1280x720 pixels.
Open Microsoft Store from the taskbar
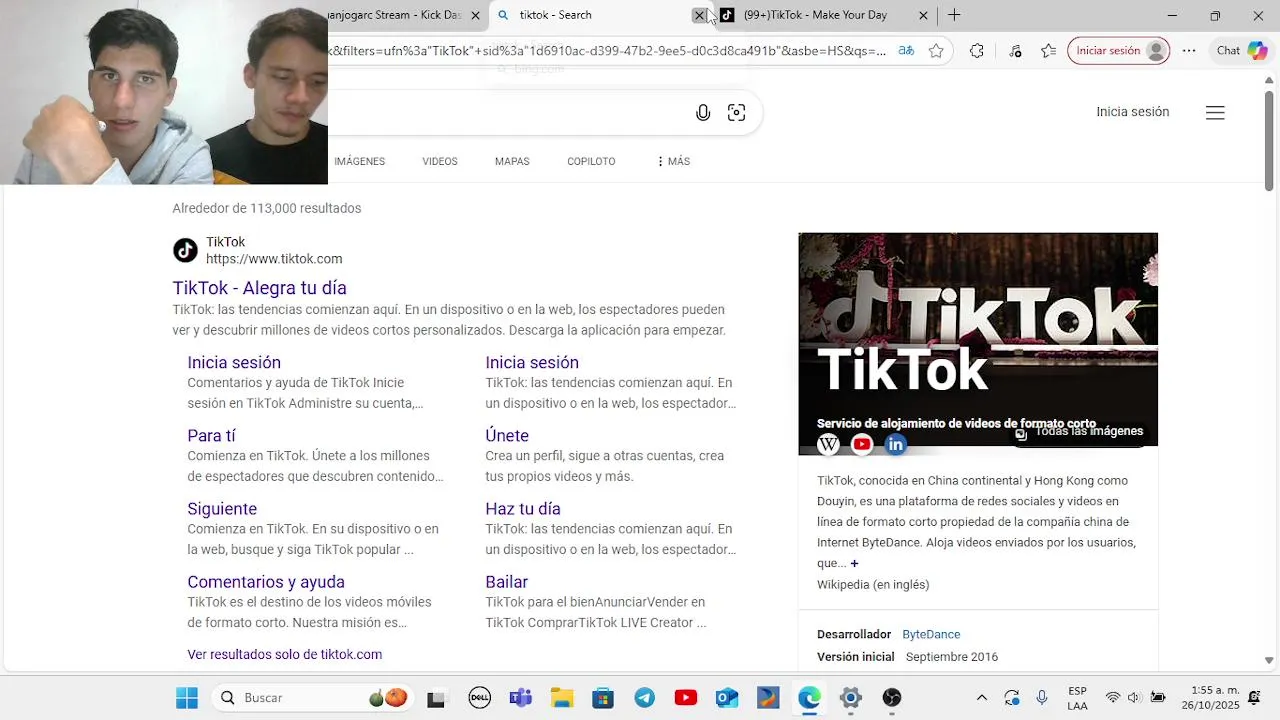click(x=603, y=698)
